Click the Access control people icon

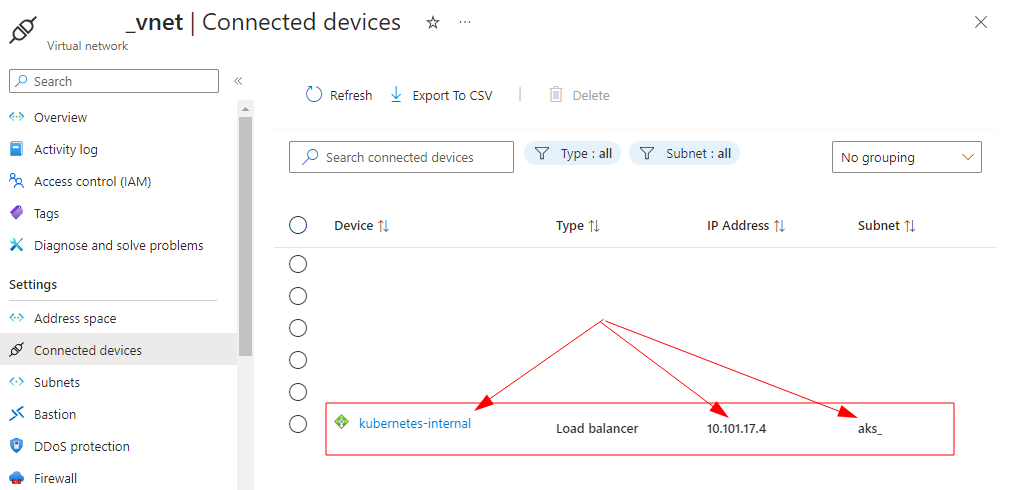(x=16, y=181)
